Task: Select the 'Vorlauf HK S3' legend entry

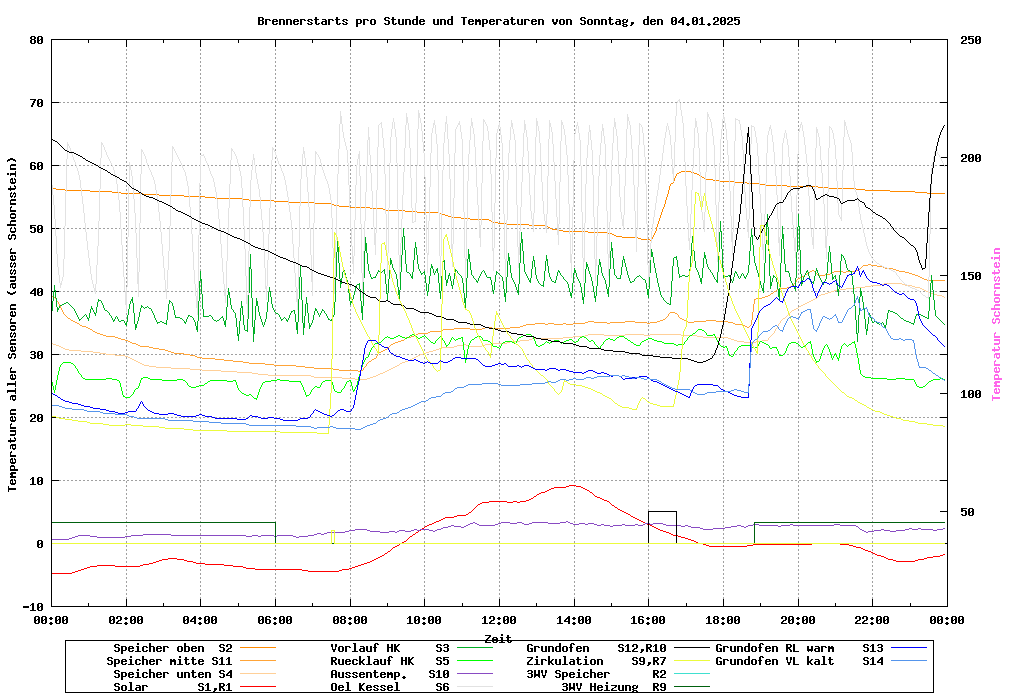Action: [x=389, y=648]
